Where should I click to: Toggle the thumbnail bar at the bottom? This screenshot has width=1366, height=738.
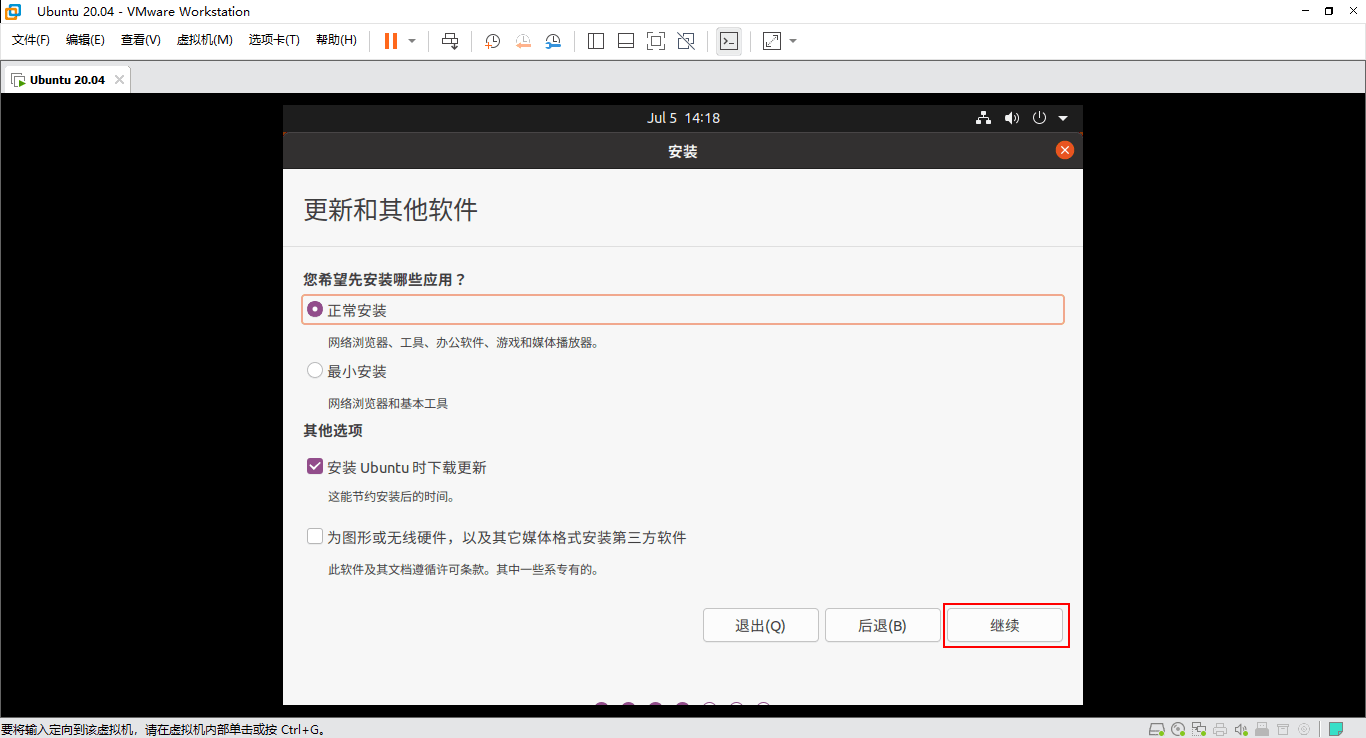pos(626,41)
